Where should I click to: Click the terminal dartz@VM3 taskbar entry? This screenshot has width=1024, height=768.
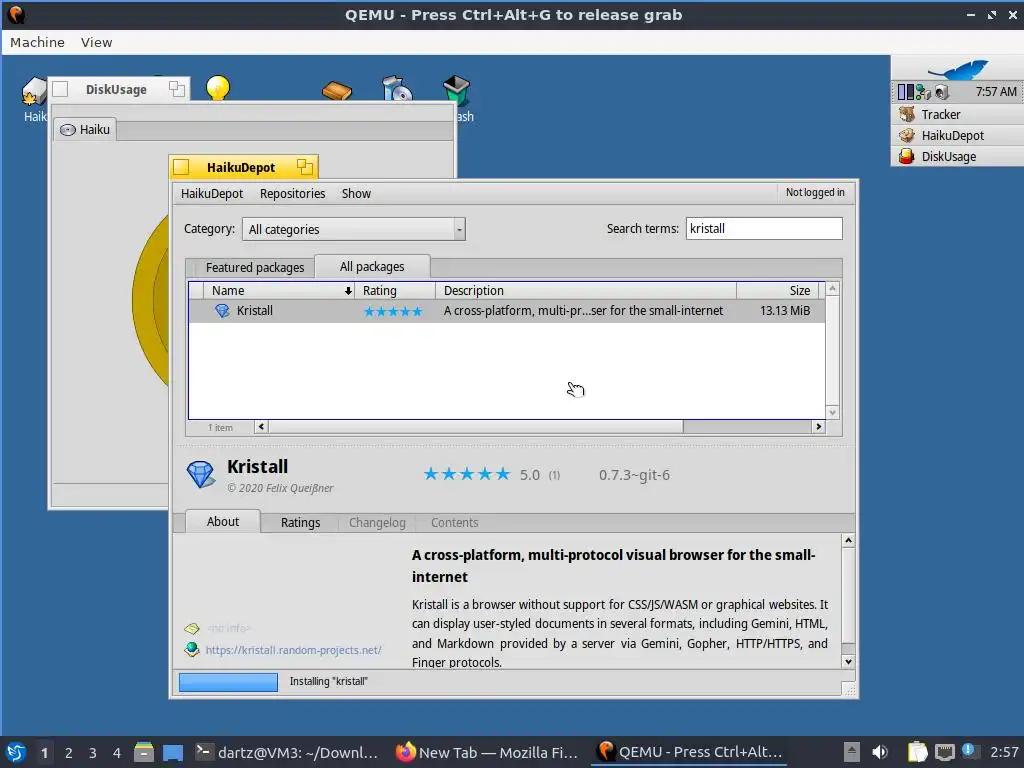click(287, 752)
